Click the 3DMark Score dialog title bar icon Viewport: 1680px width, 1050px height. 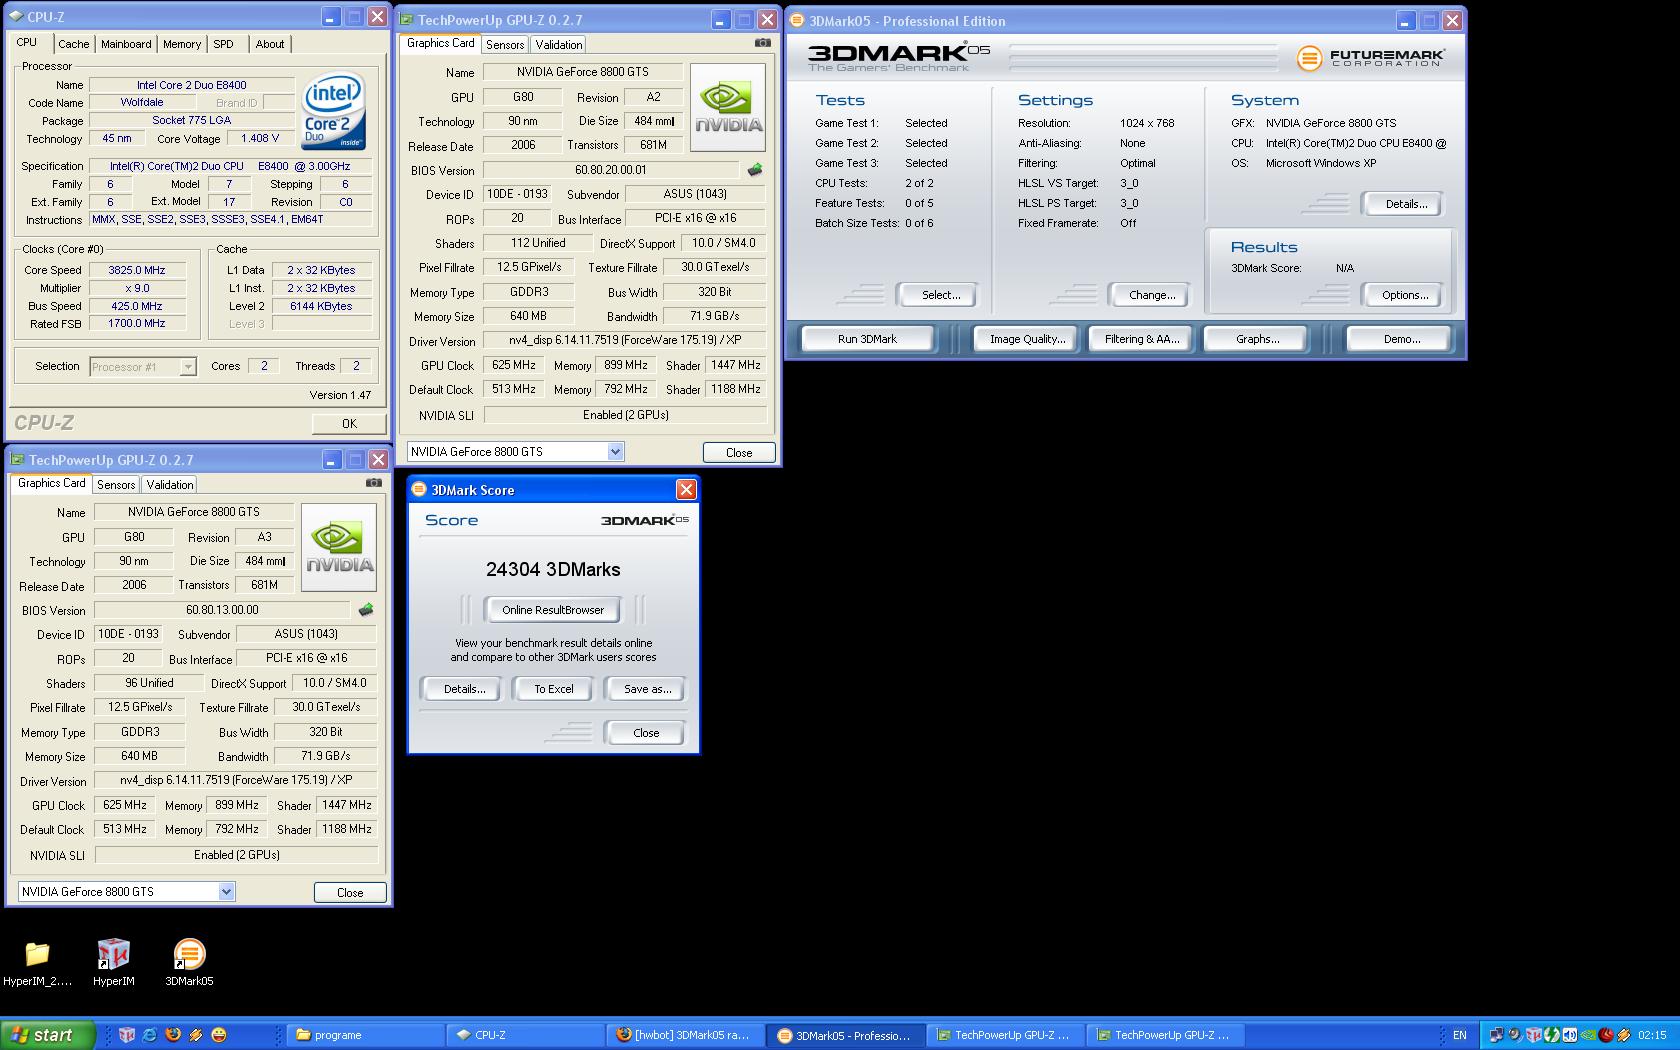pyautogui.click(x=420, y=489)
